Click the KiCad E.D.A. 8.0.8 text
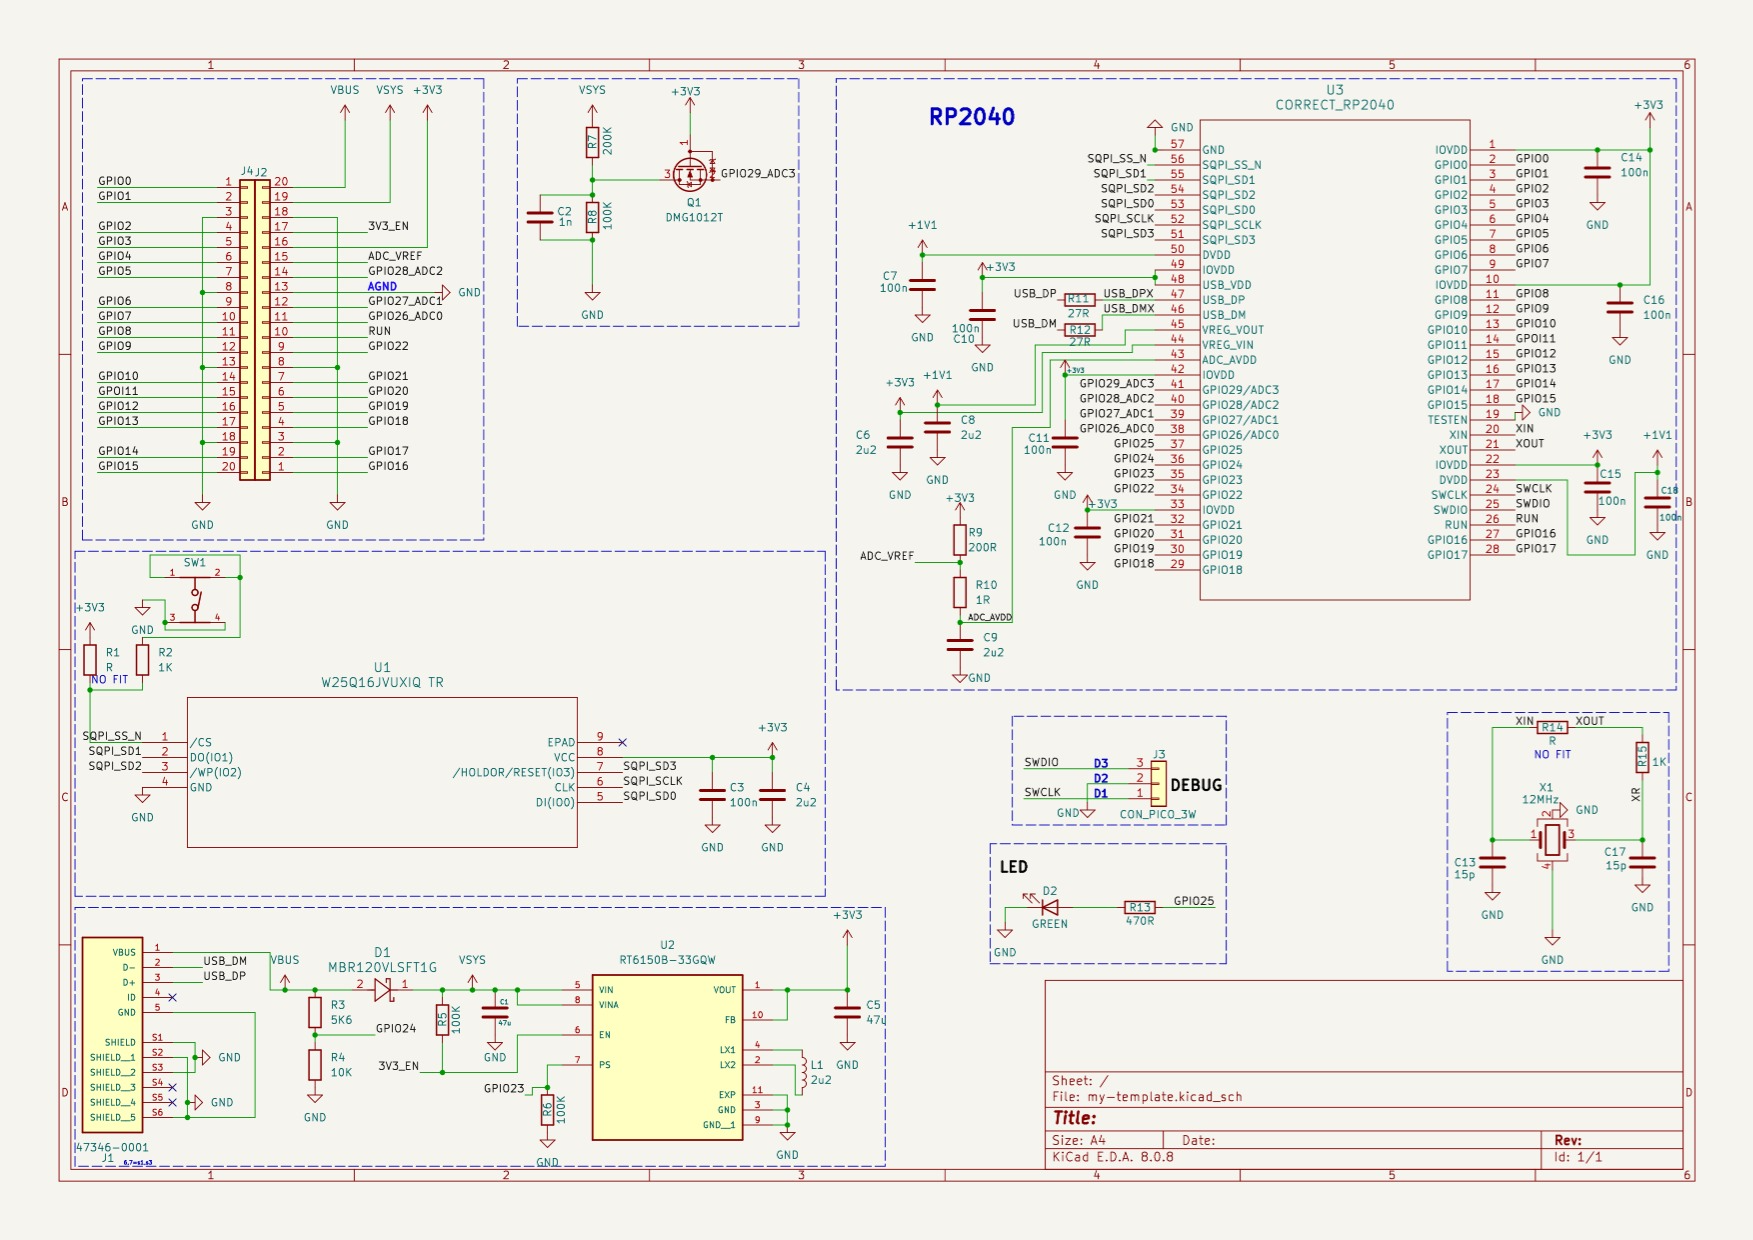 pos(1113,1156)
